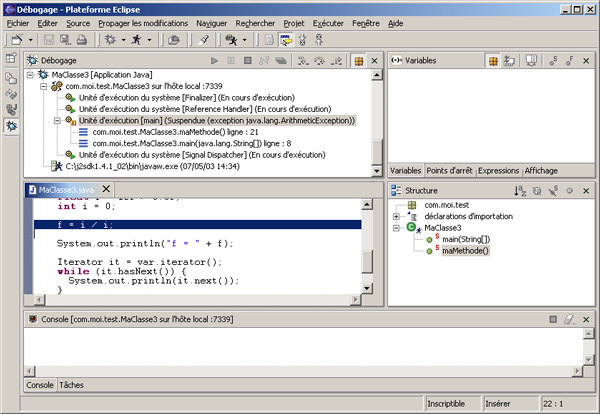
Task: Clear the console output
Action: pyautogui.click(x=568, y=319)
